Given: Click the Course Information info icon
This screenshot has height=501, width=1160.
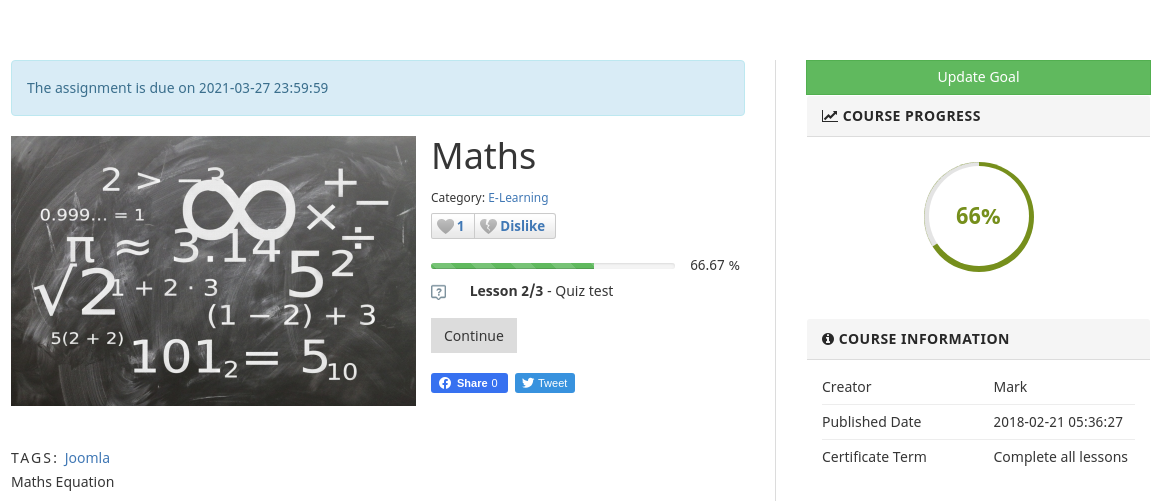Looking at the screenshot, I should coord(828,339).
